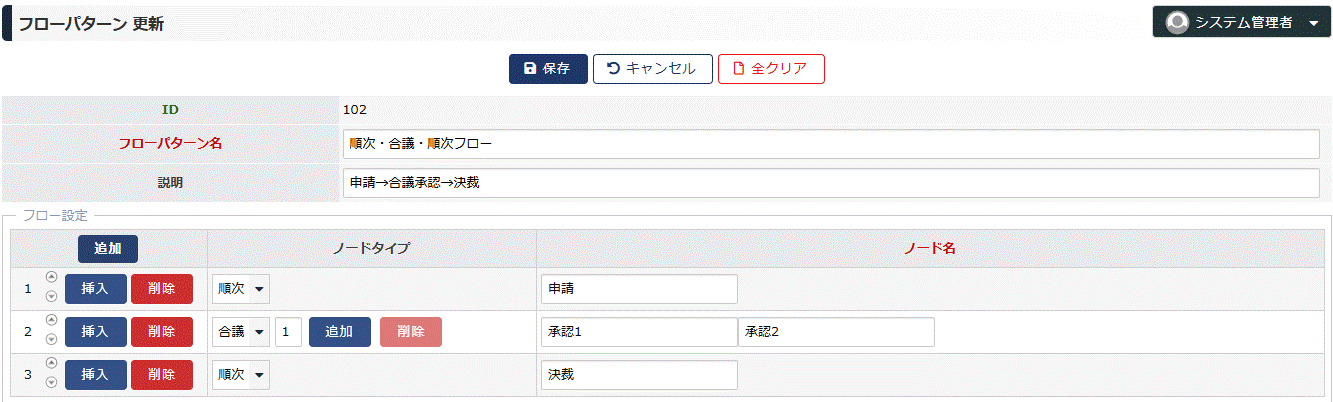Viewport: 1333px width, 402px height.
Task: Move row 2 down with arrow icon
Action: click(x=51, y=340)
